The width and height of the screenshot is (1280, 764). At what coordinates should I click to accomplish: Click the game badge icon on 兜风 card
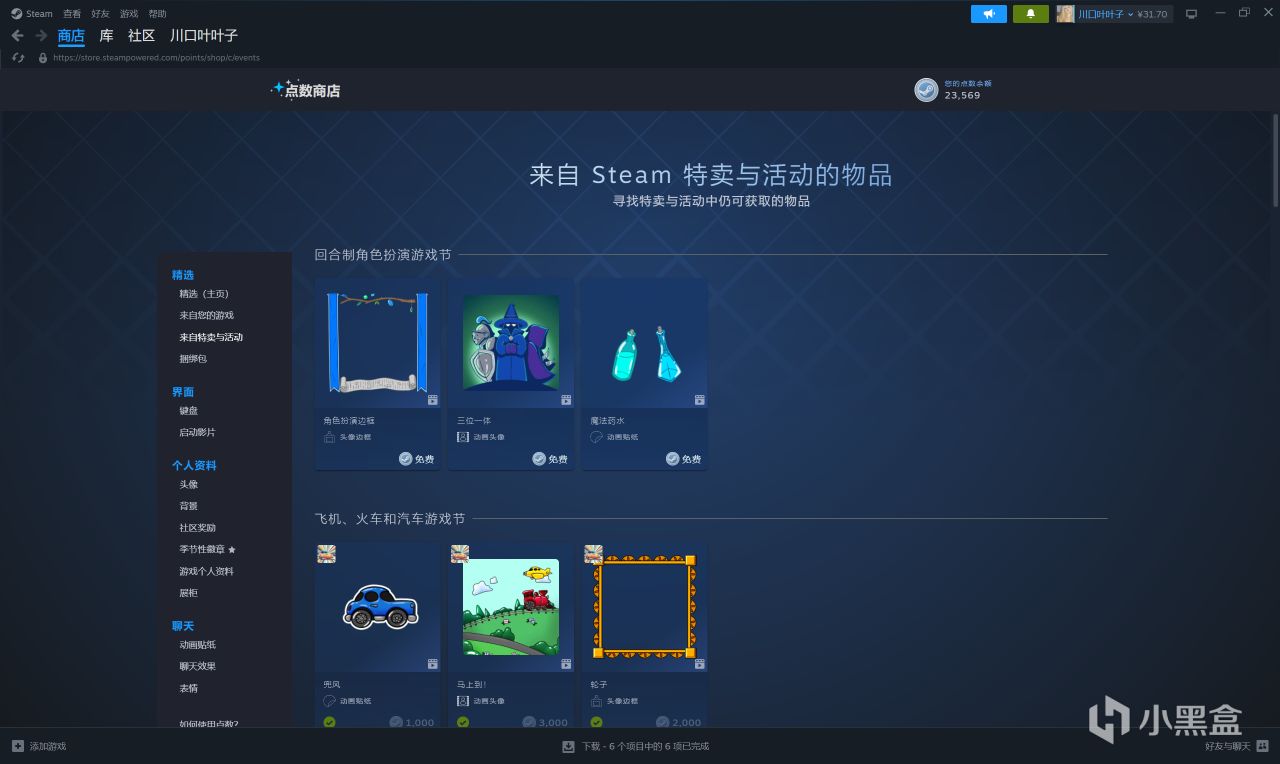click(326, 554)
